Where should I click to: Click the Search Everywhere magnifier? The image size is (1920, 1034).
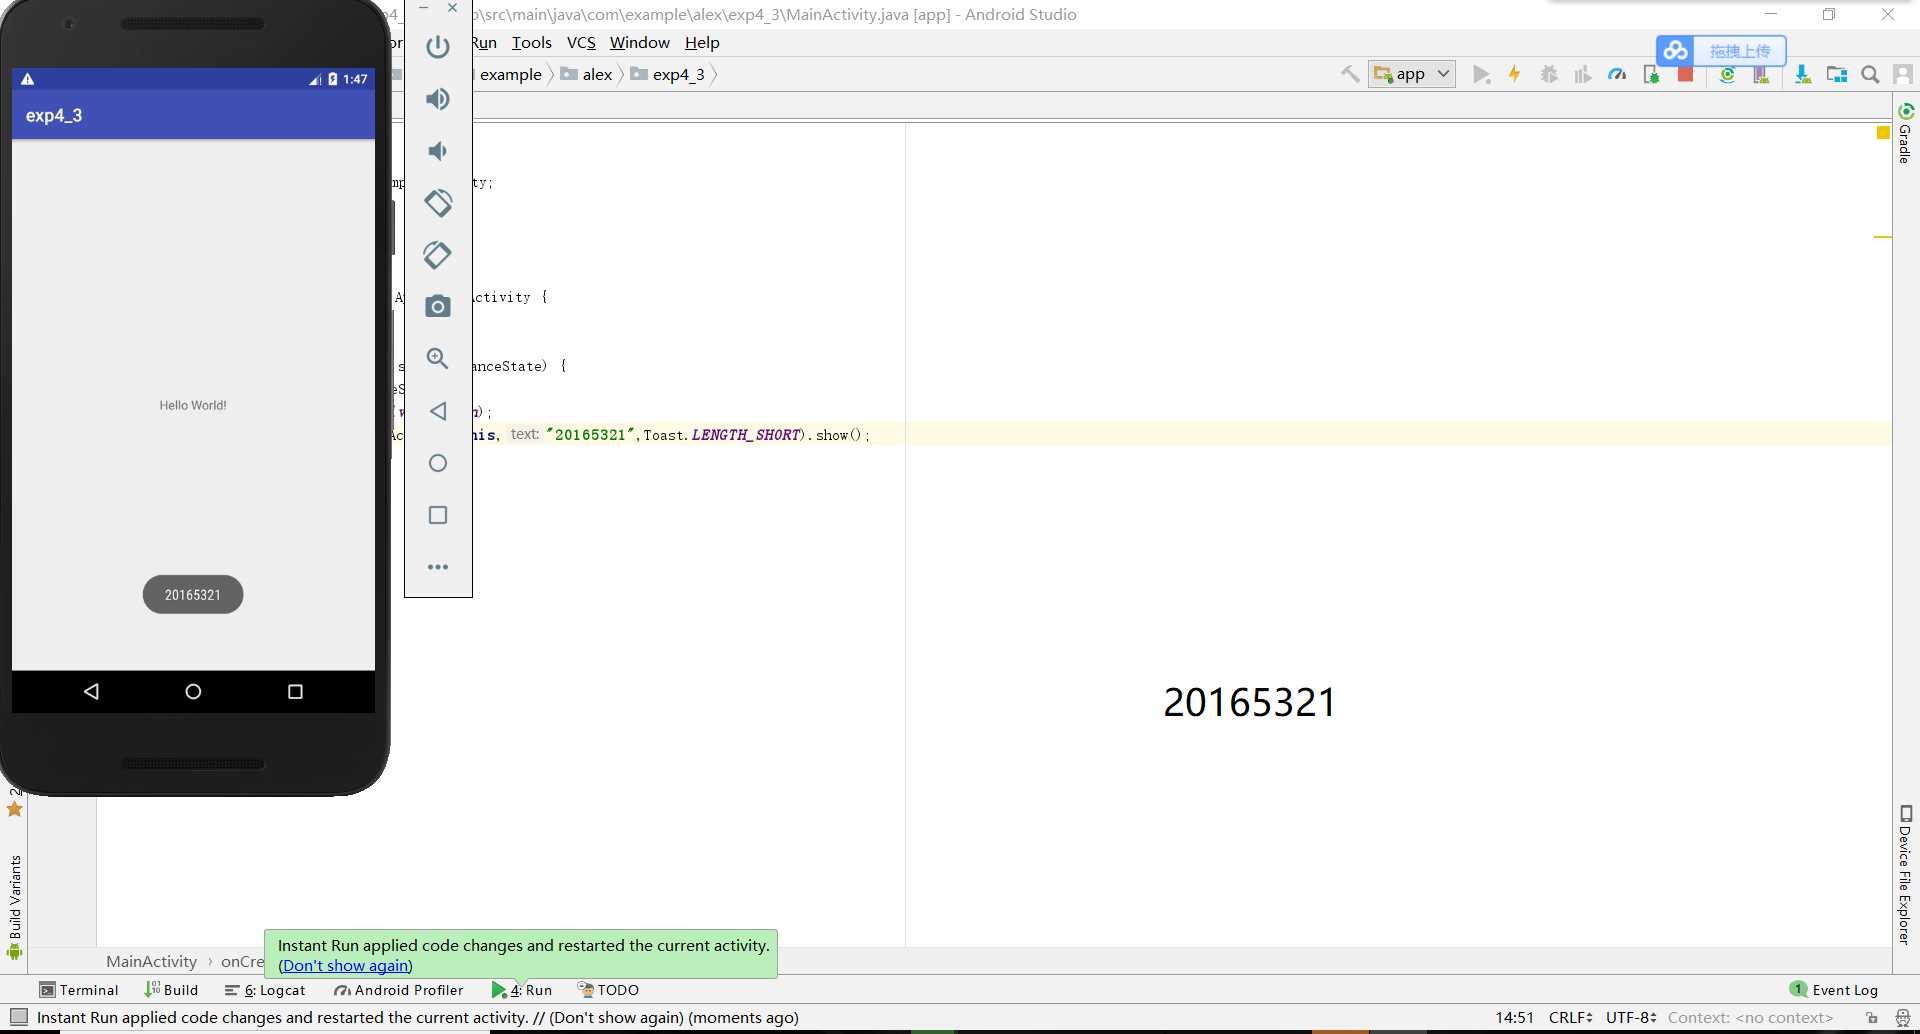pyautogui.click(x=1870, y=74)
